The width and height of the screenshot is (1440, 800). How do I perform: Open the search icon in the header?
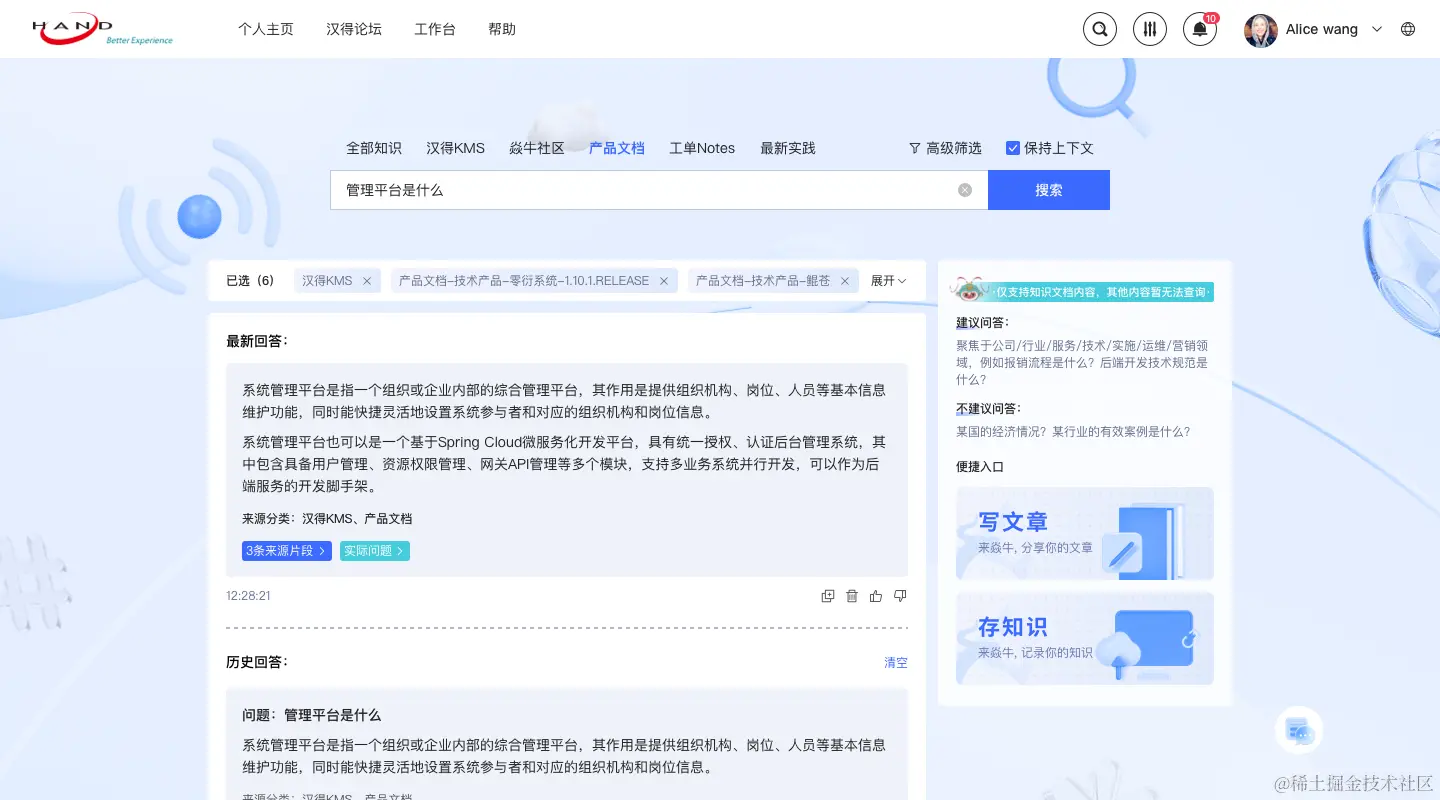click(1100, 29)
